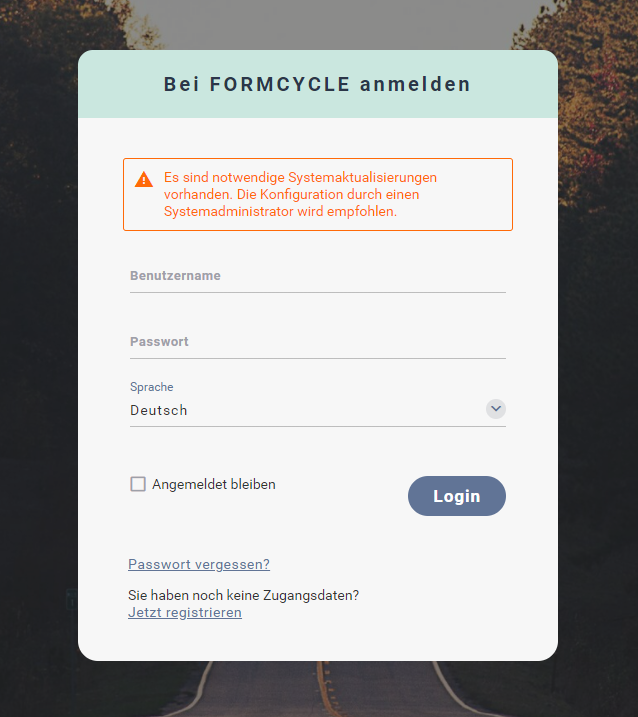
Task: Toggle via the Angemeldet bleiben label text
Action: (214, 484)
